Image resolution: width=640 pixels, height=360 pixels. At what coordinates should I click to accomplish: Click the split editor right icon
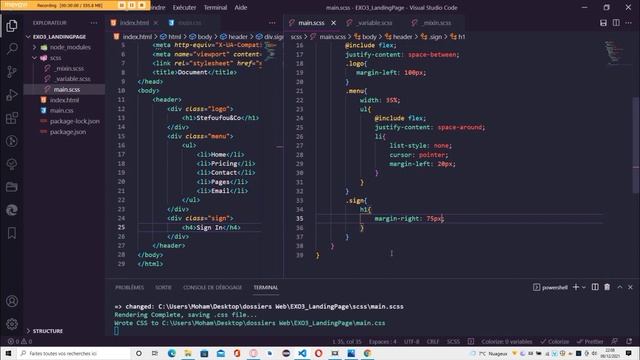coord(616,23)
